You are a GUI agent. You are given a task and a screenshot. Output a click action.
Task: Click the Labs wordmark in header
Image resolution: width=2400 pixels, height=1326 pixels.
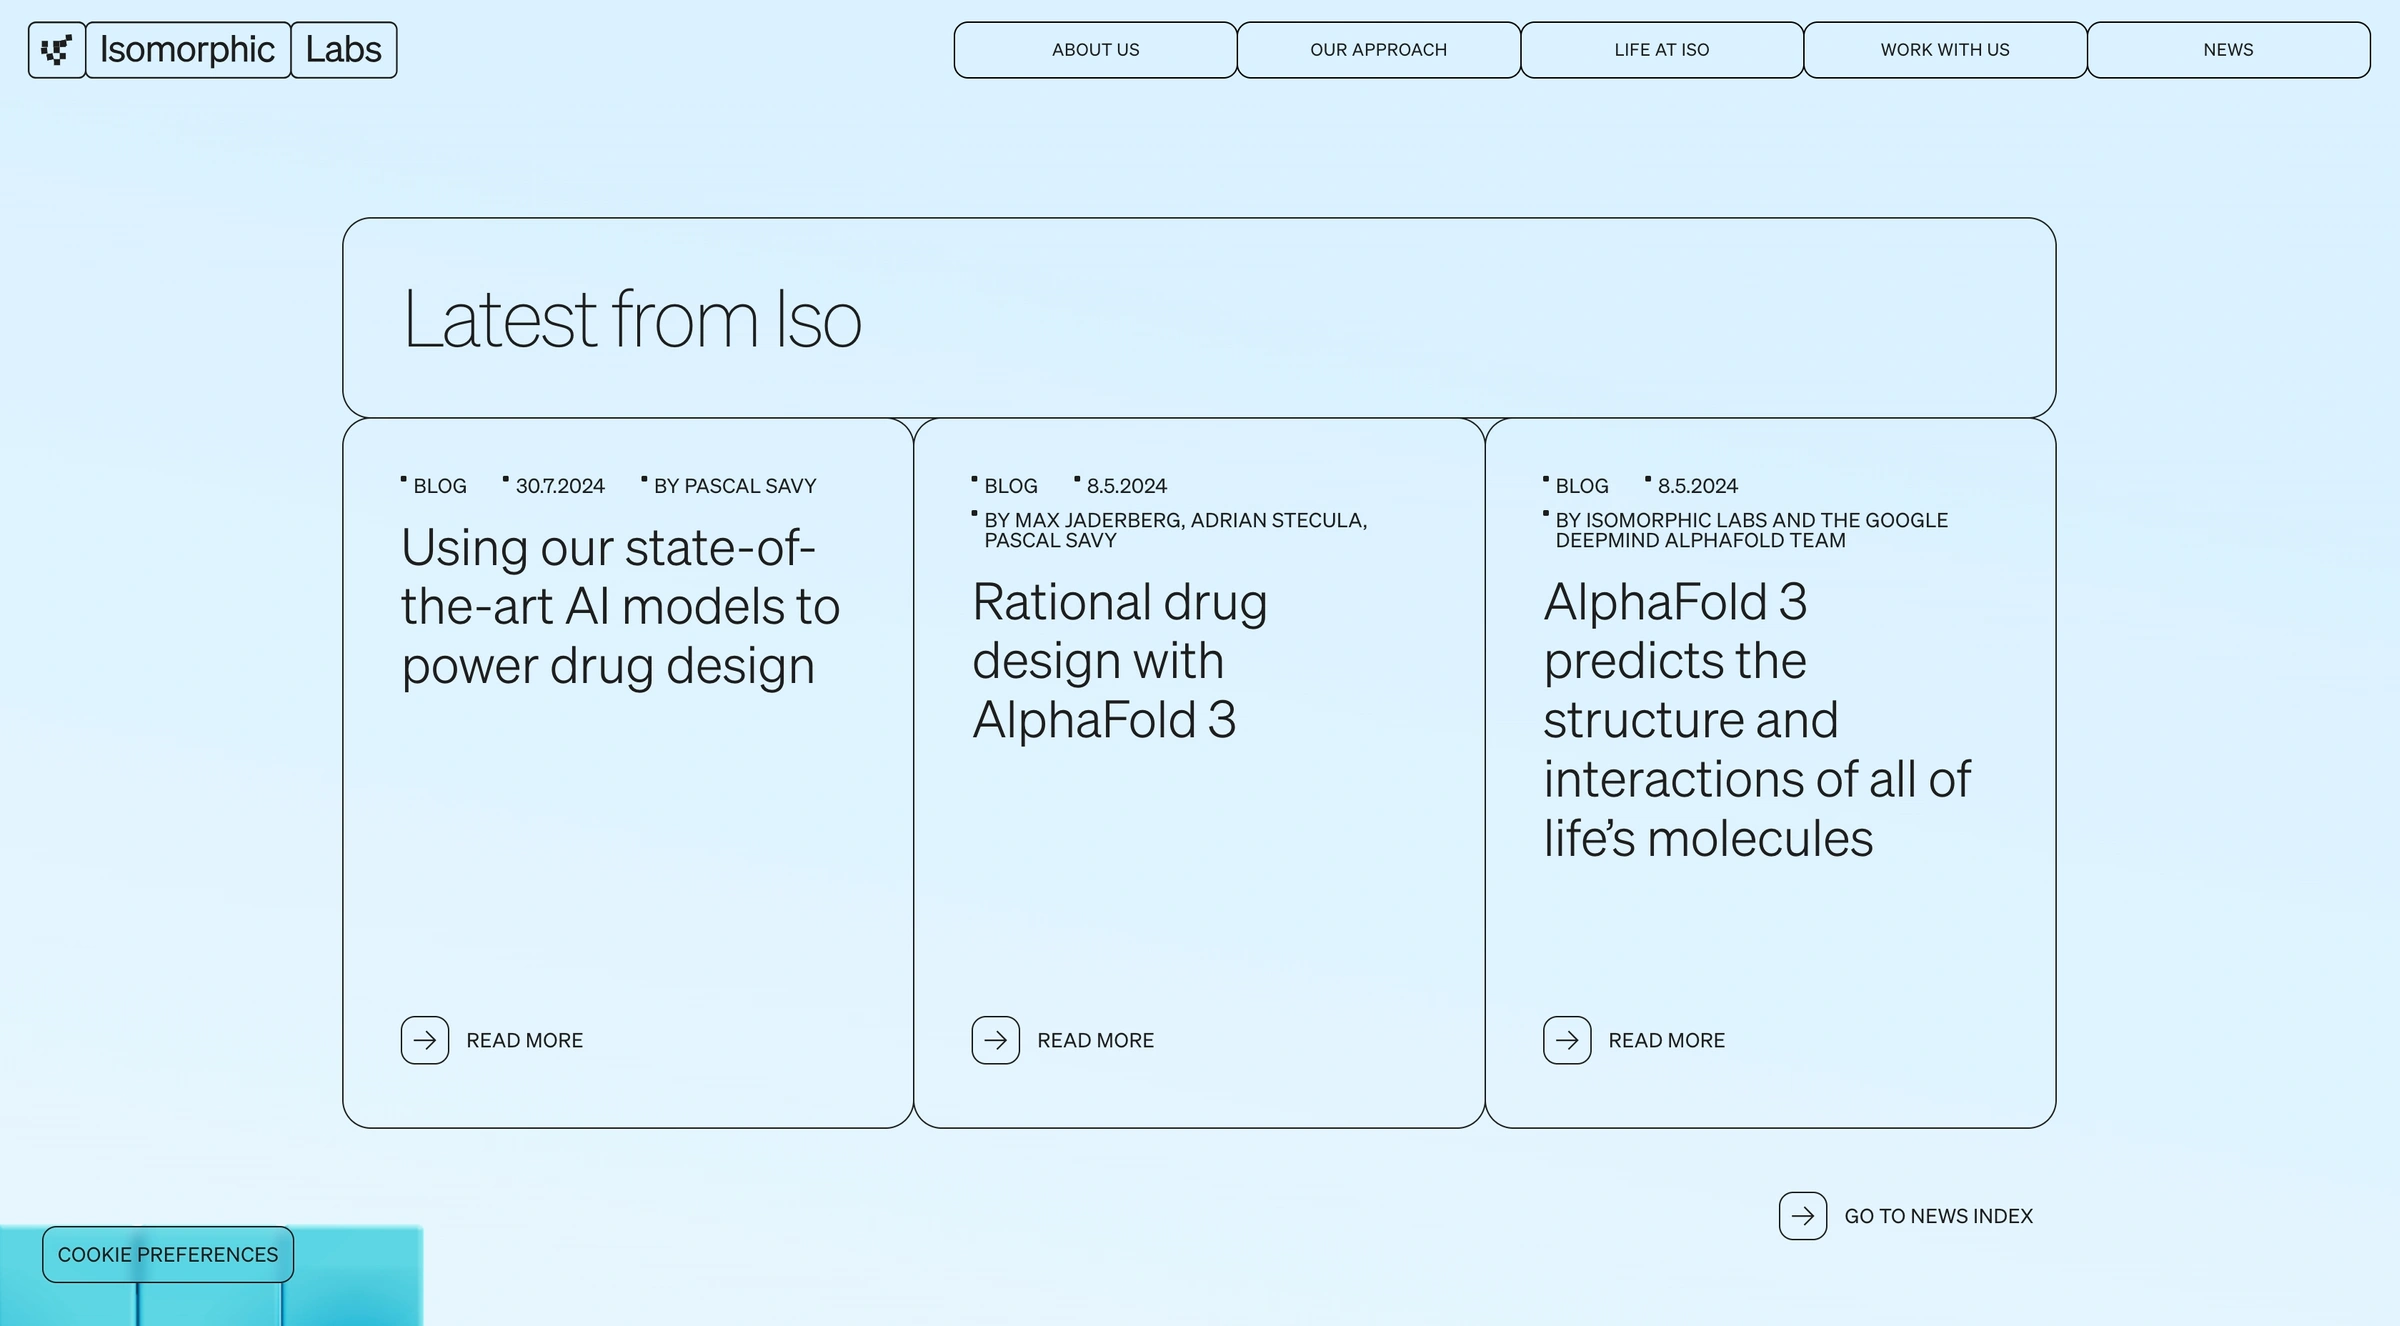tap(344, 50)
